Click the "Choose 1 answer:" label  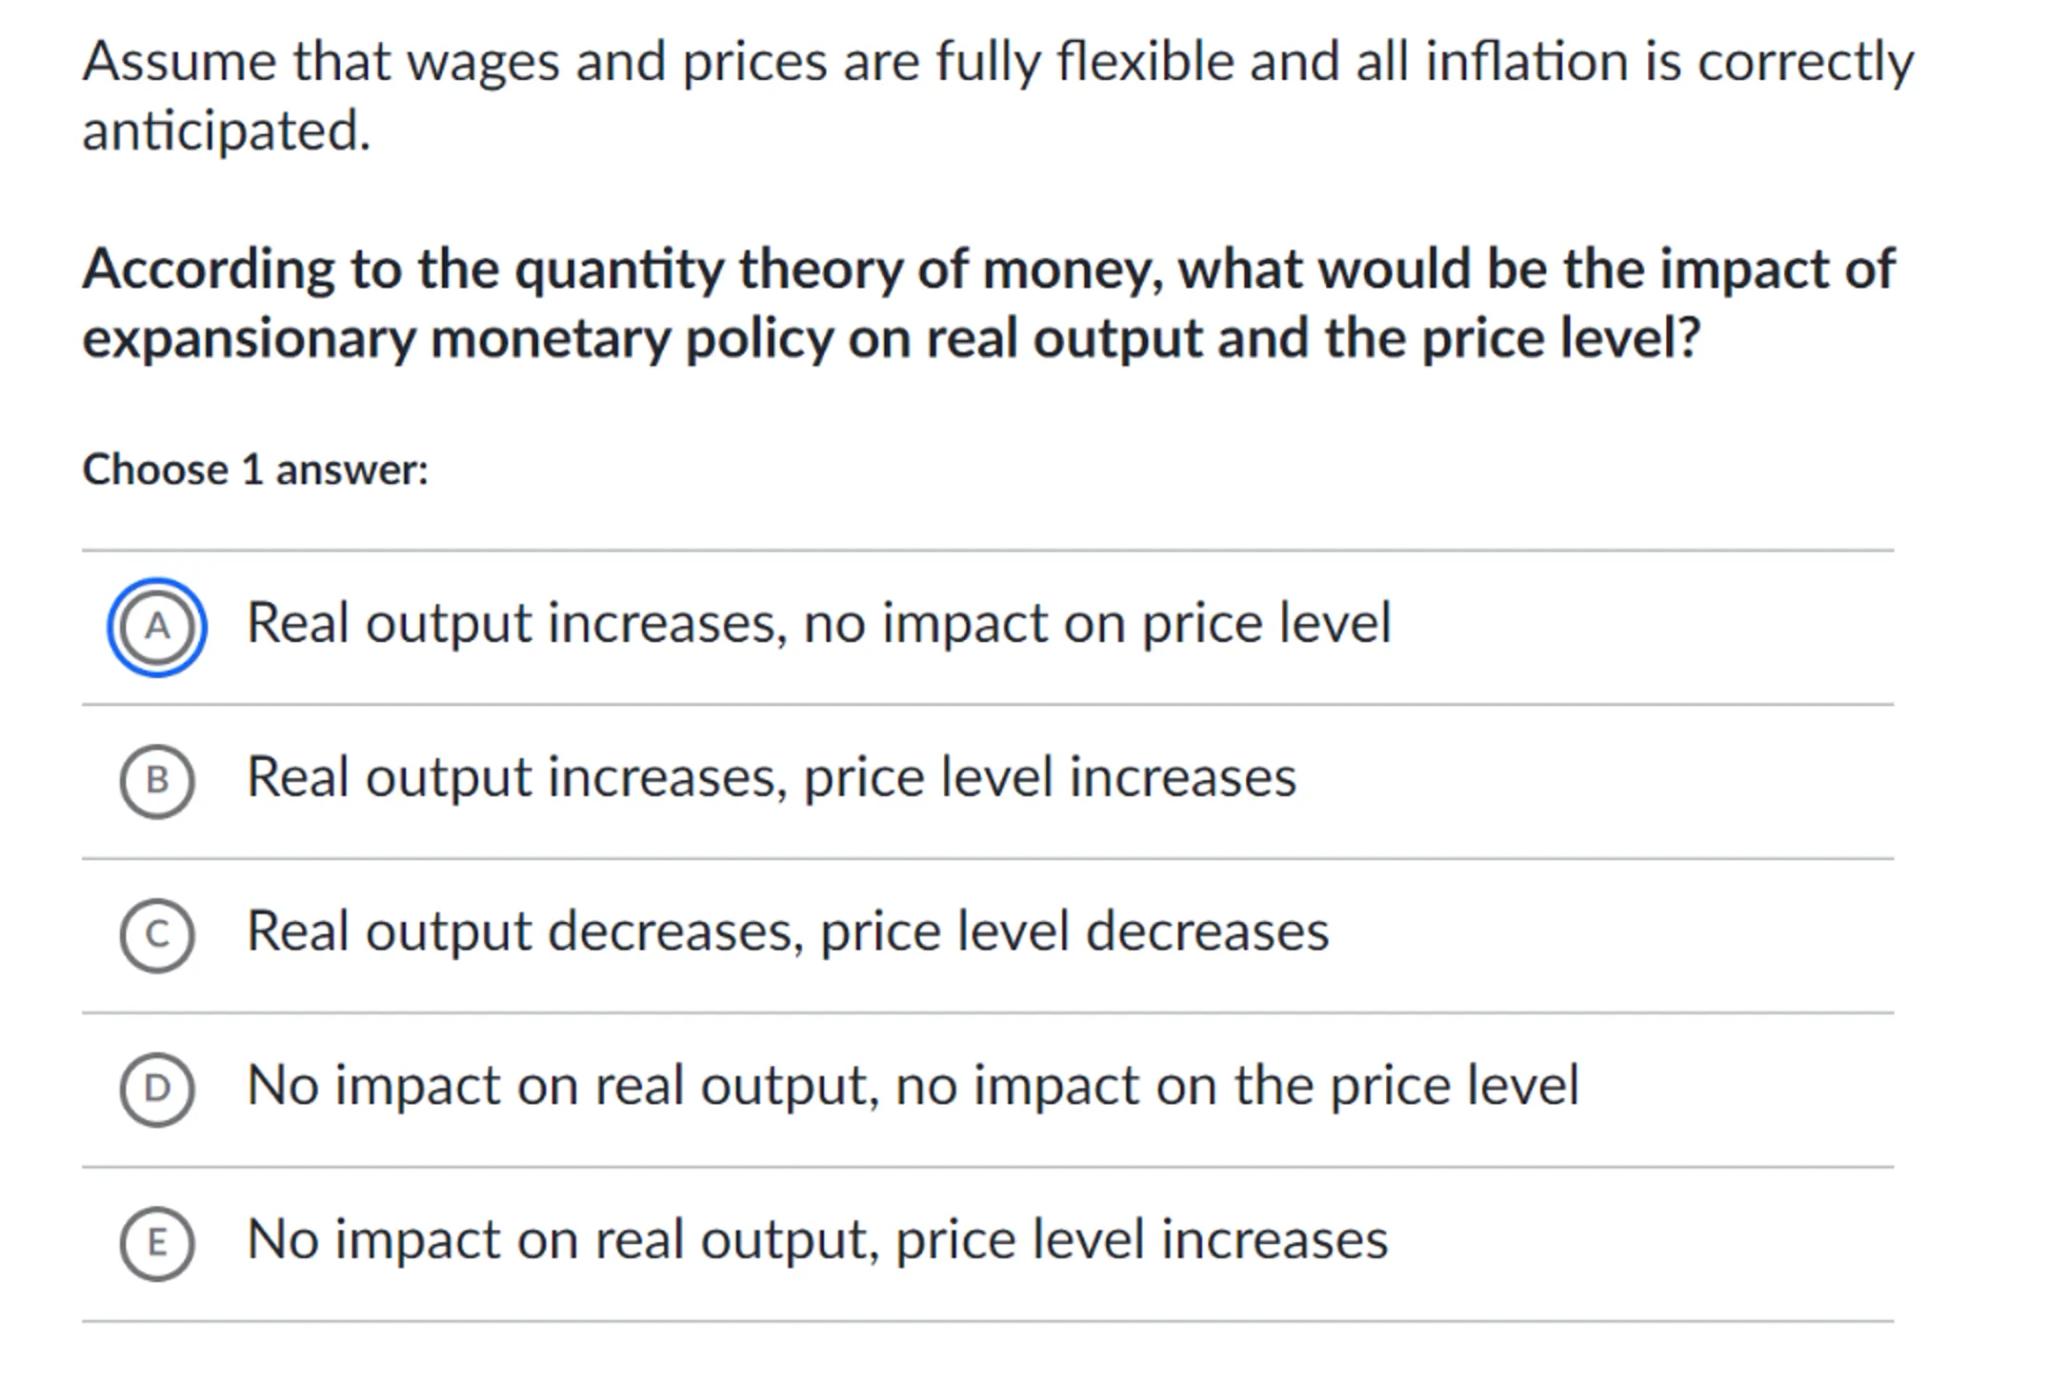click(x=255, y=470)
